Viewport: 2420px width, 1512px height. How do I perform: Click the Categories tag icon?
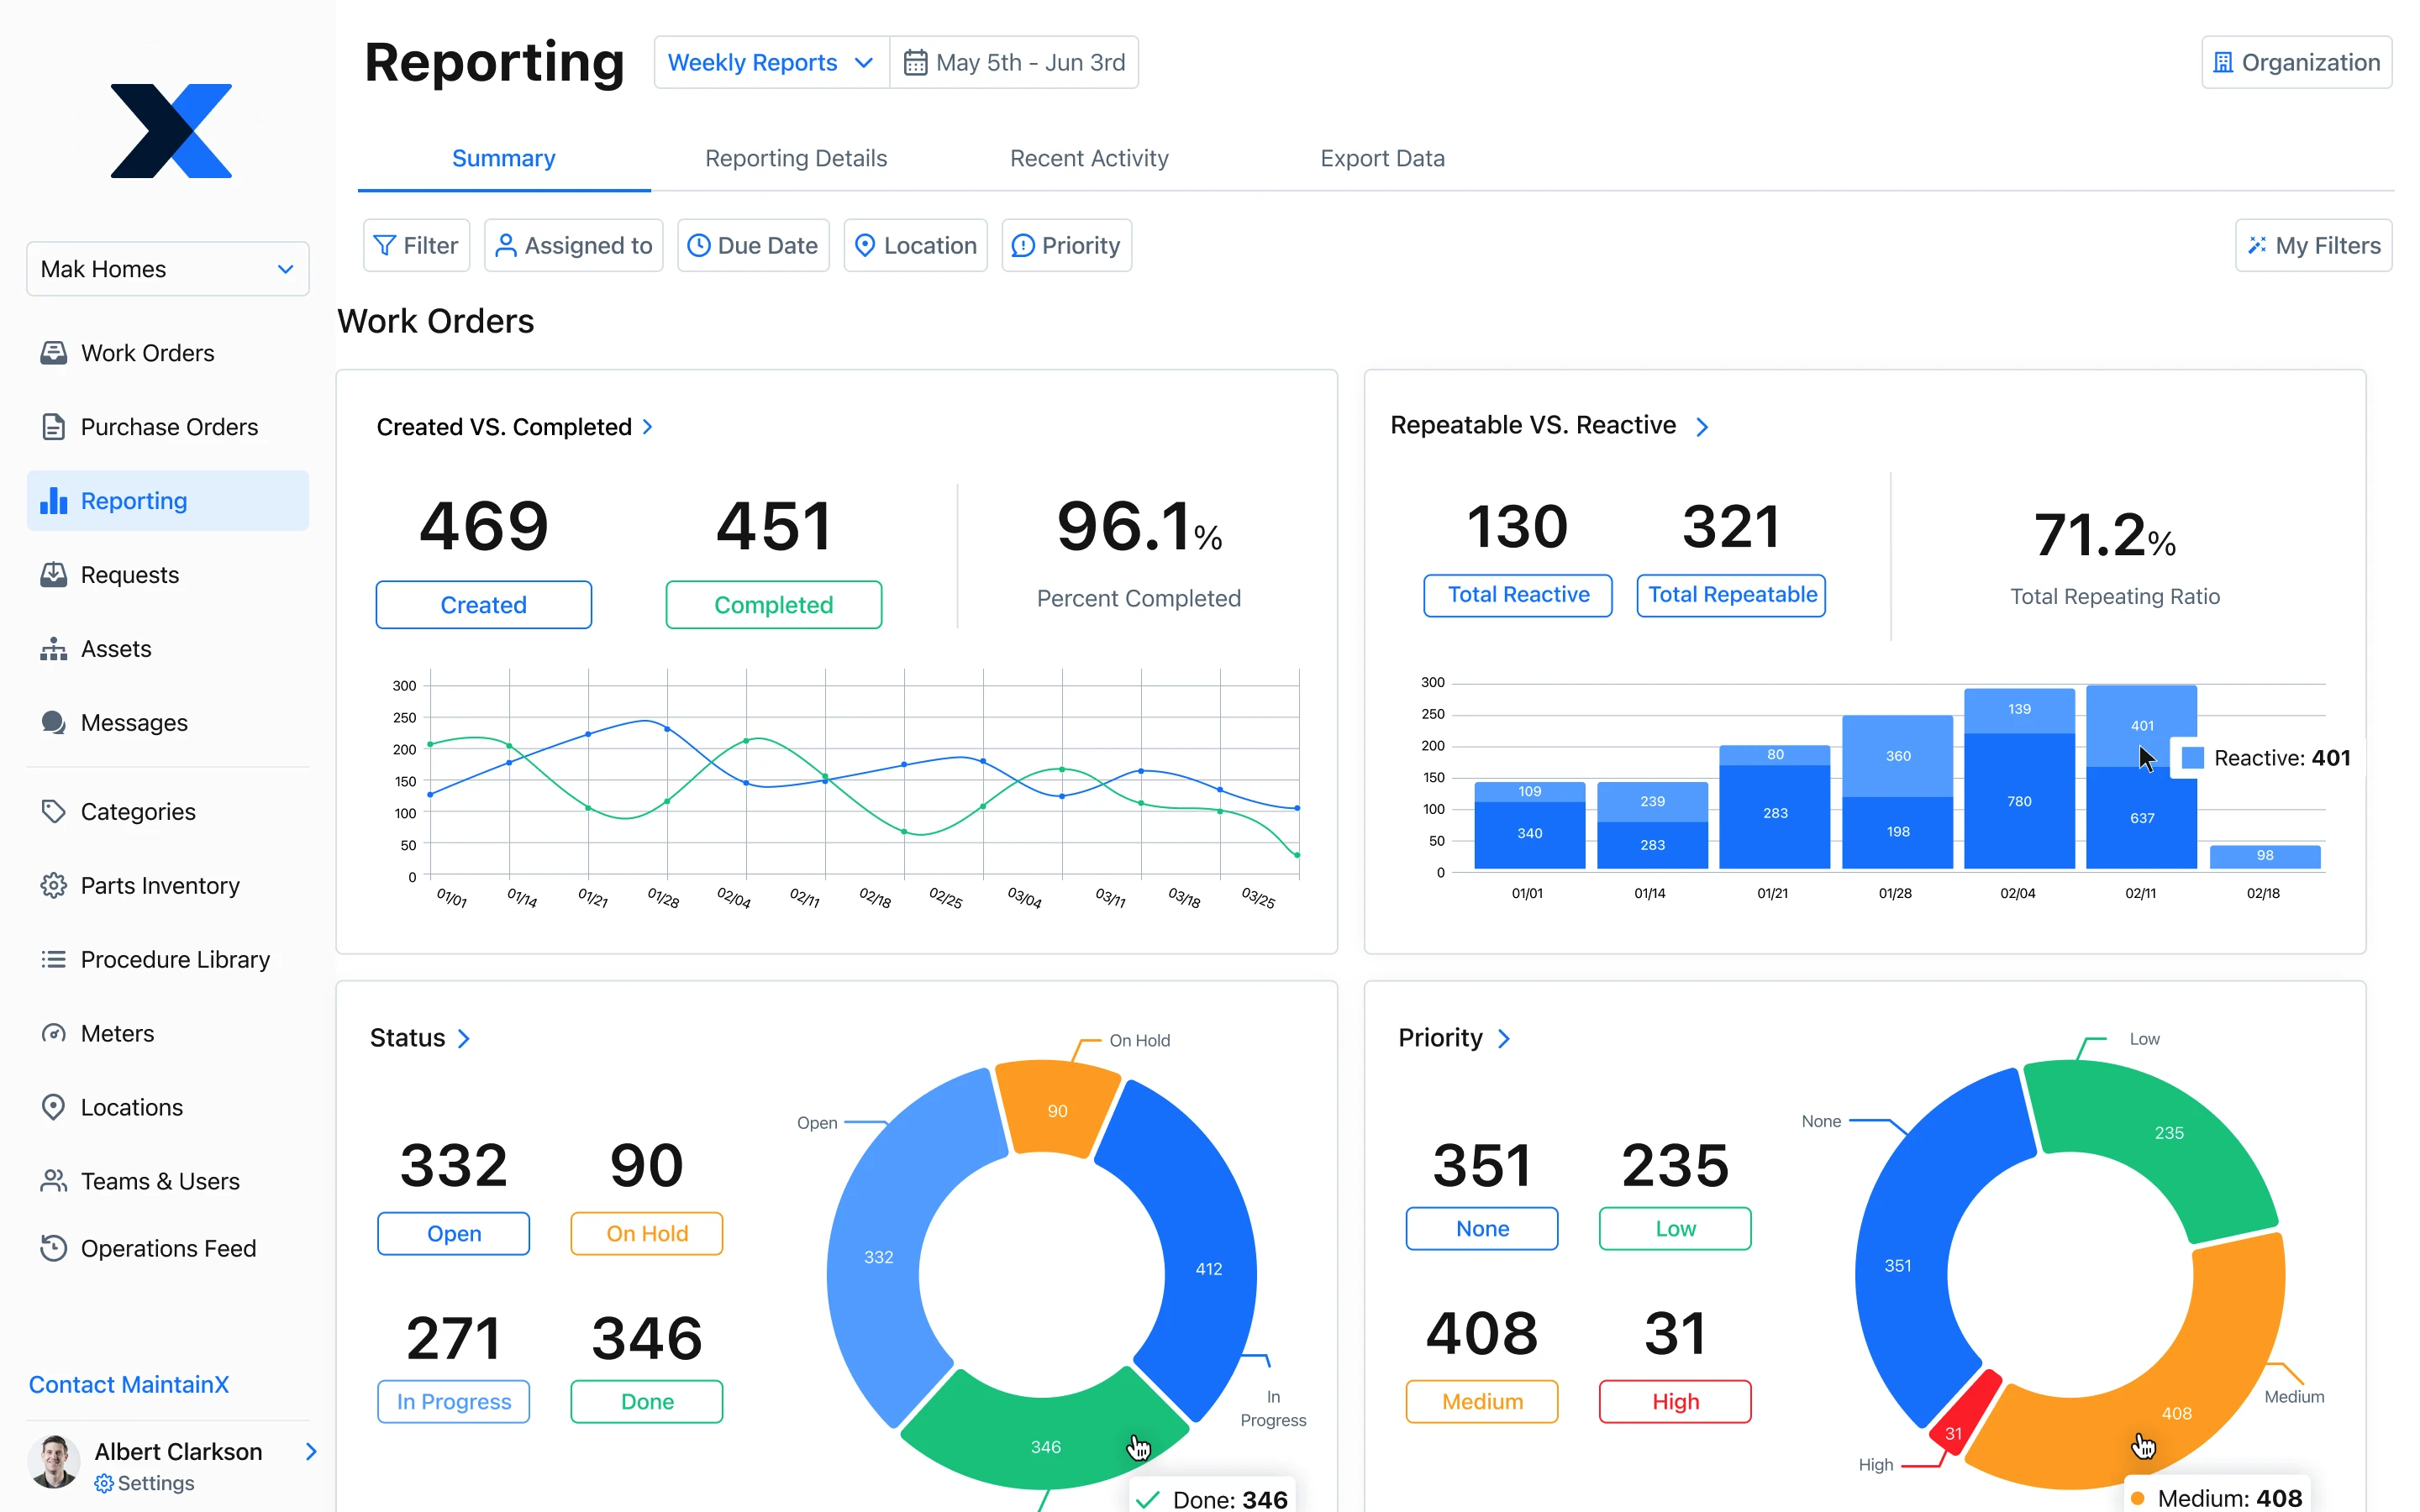(53, 811)
